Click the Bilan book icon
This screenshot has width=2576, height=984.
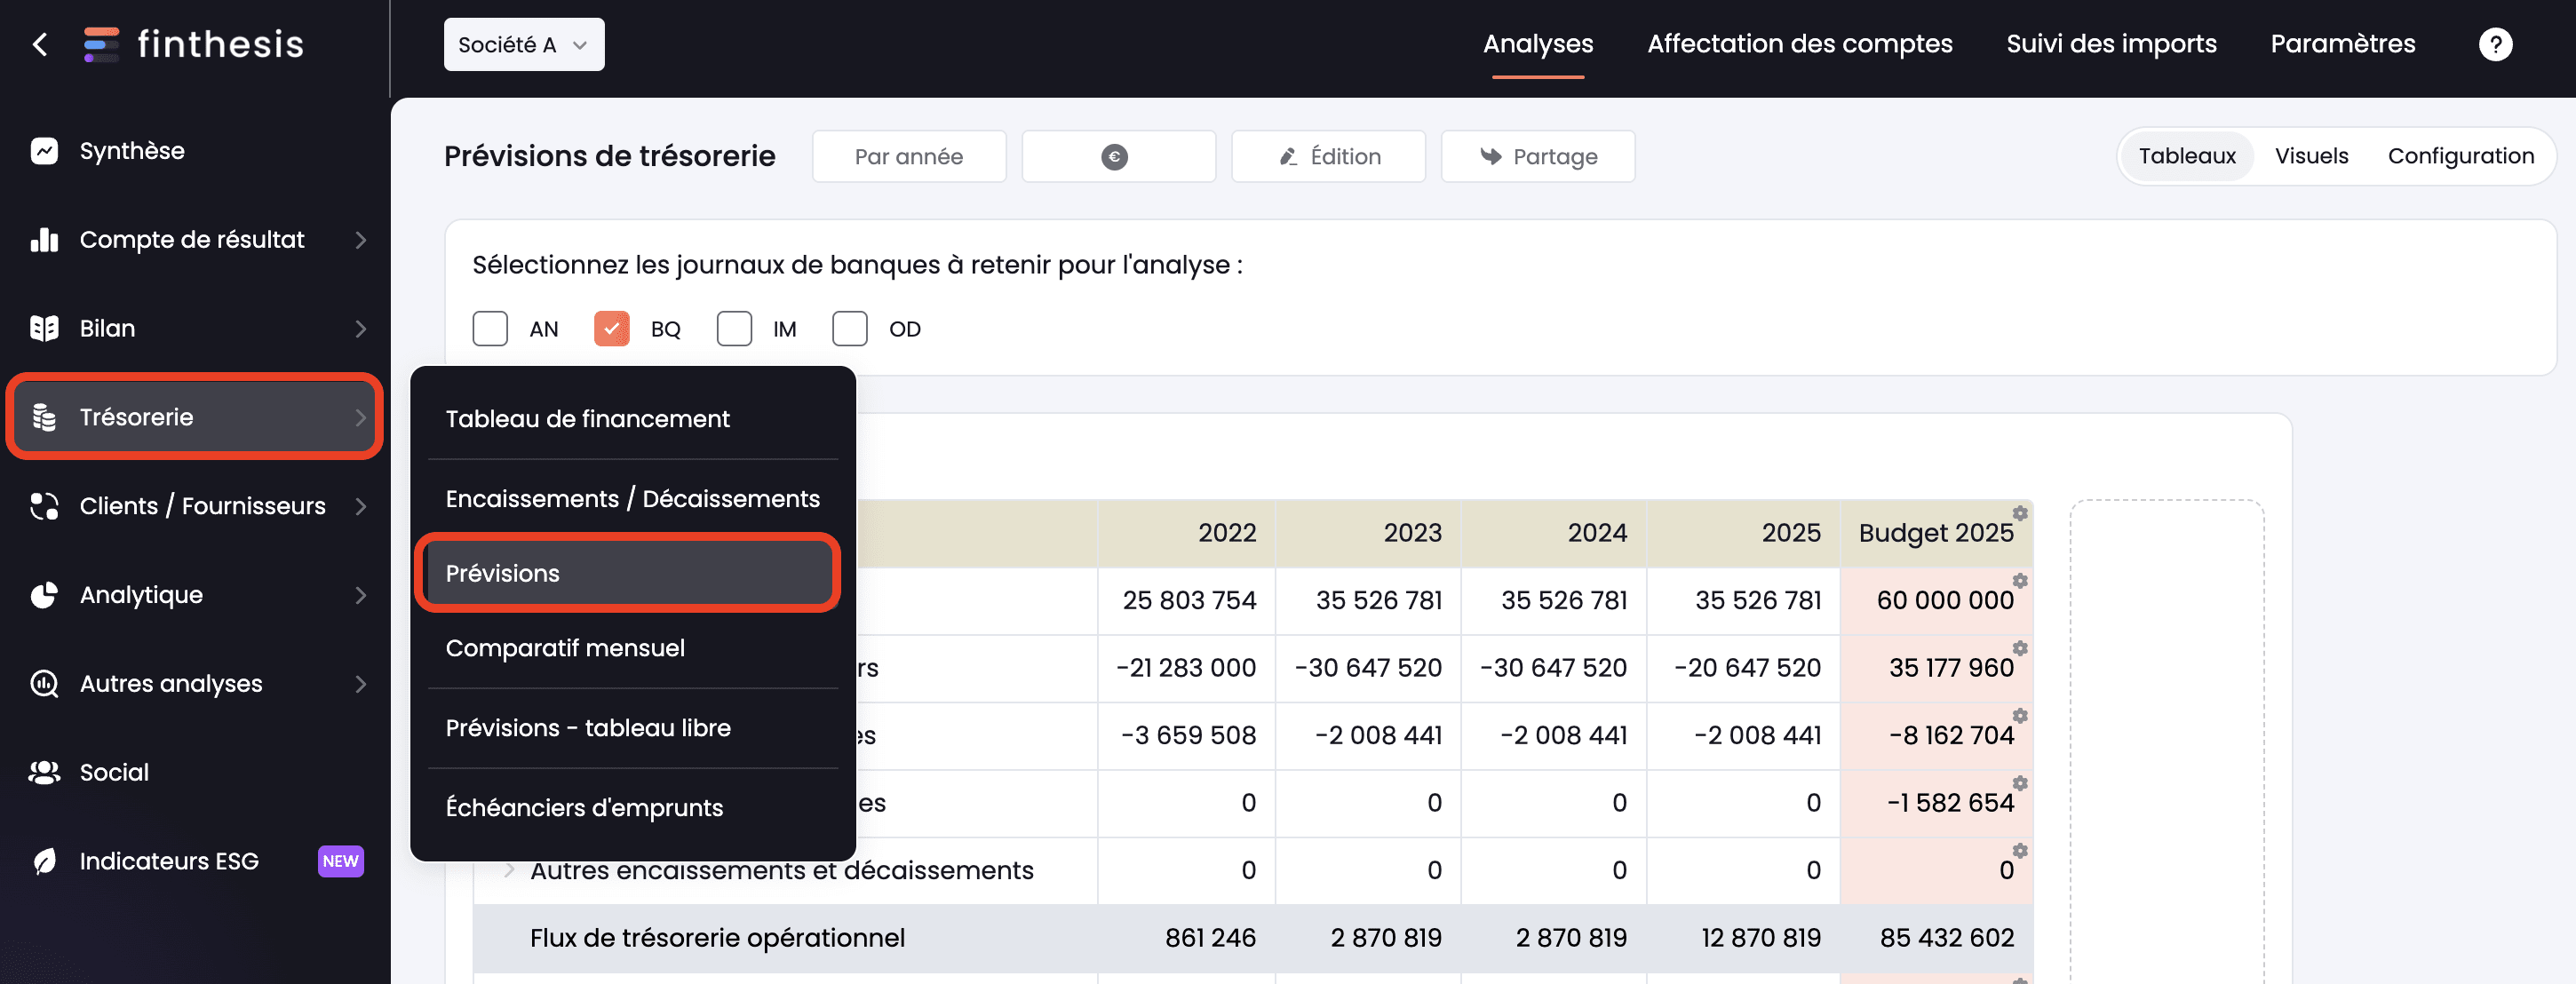(44, 328)
